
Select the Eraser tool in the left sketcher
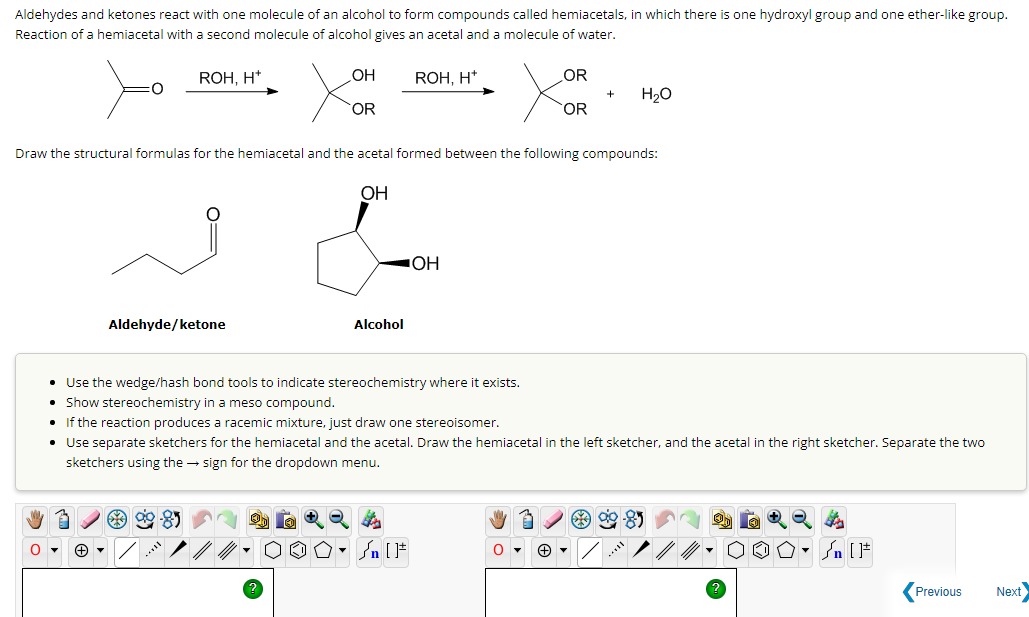[89, 520]
